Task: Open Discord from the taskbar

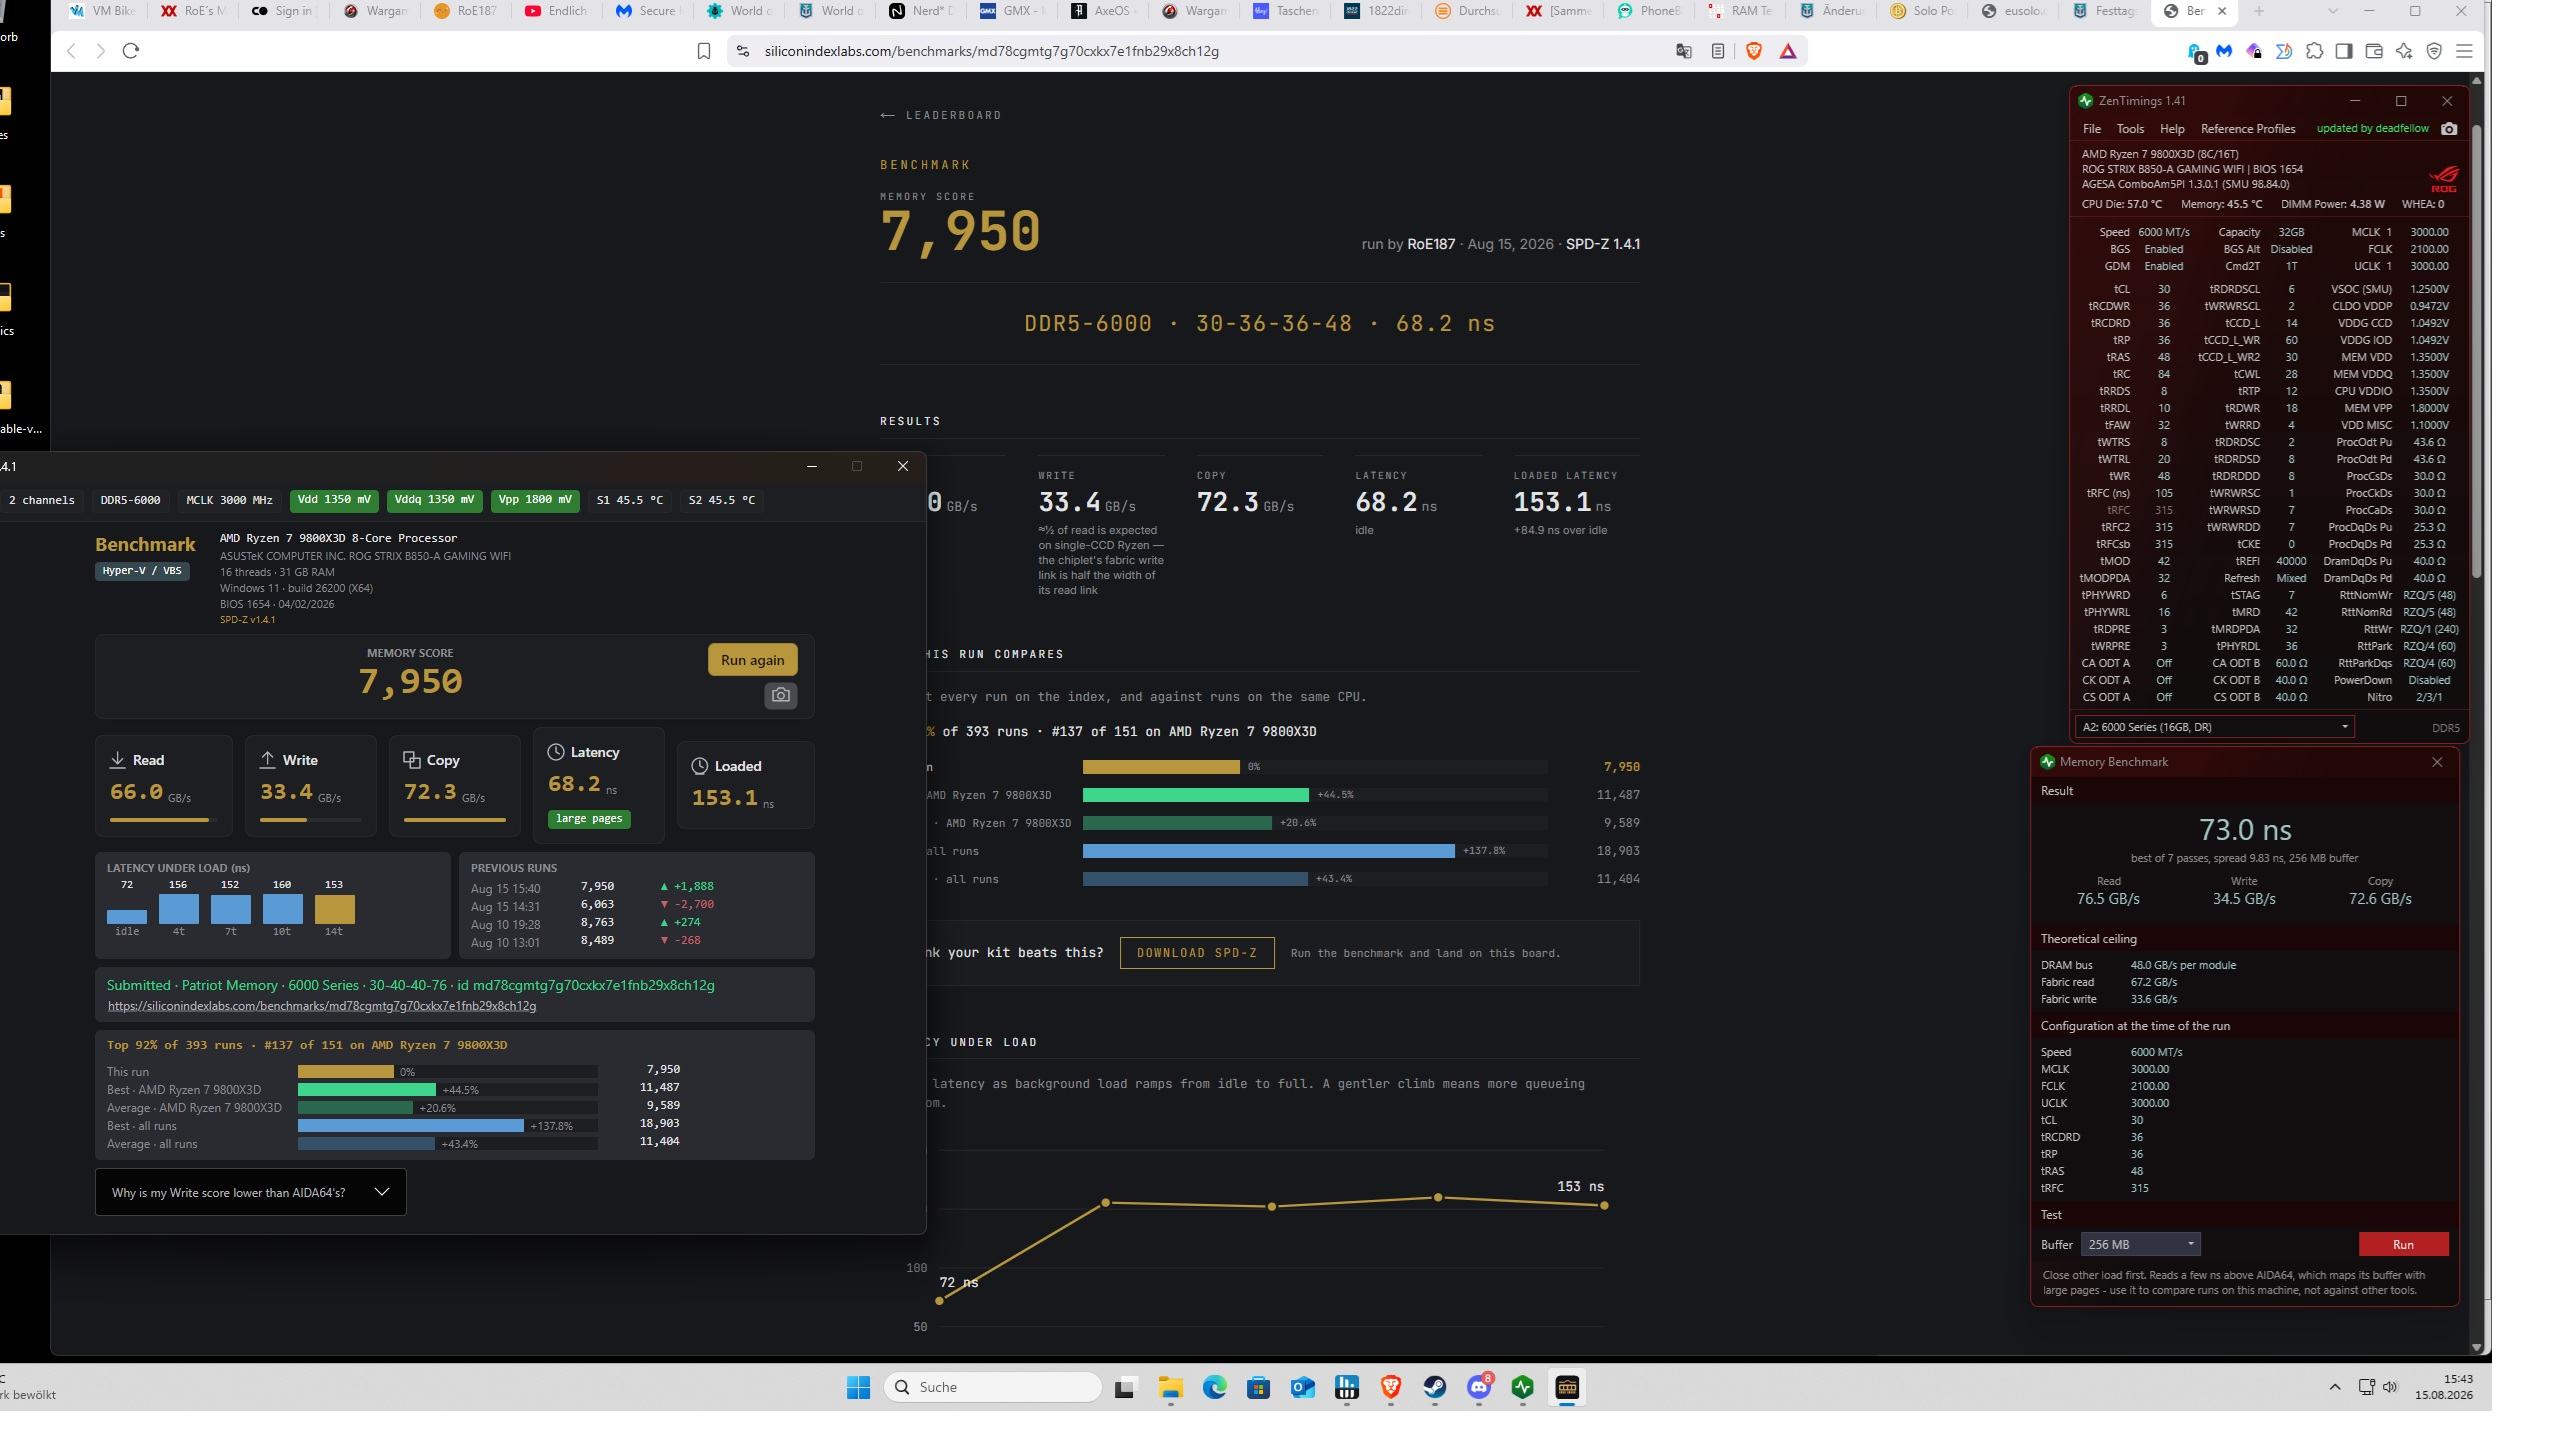Action: (1478, 1387)
